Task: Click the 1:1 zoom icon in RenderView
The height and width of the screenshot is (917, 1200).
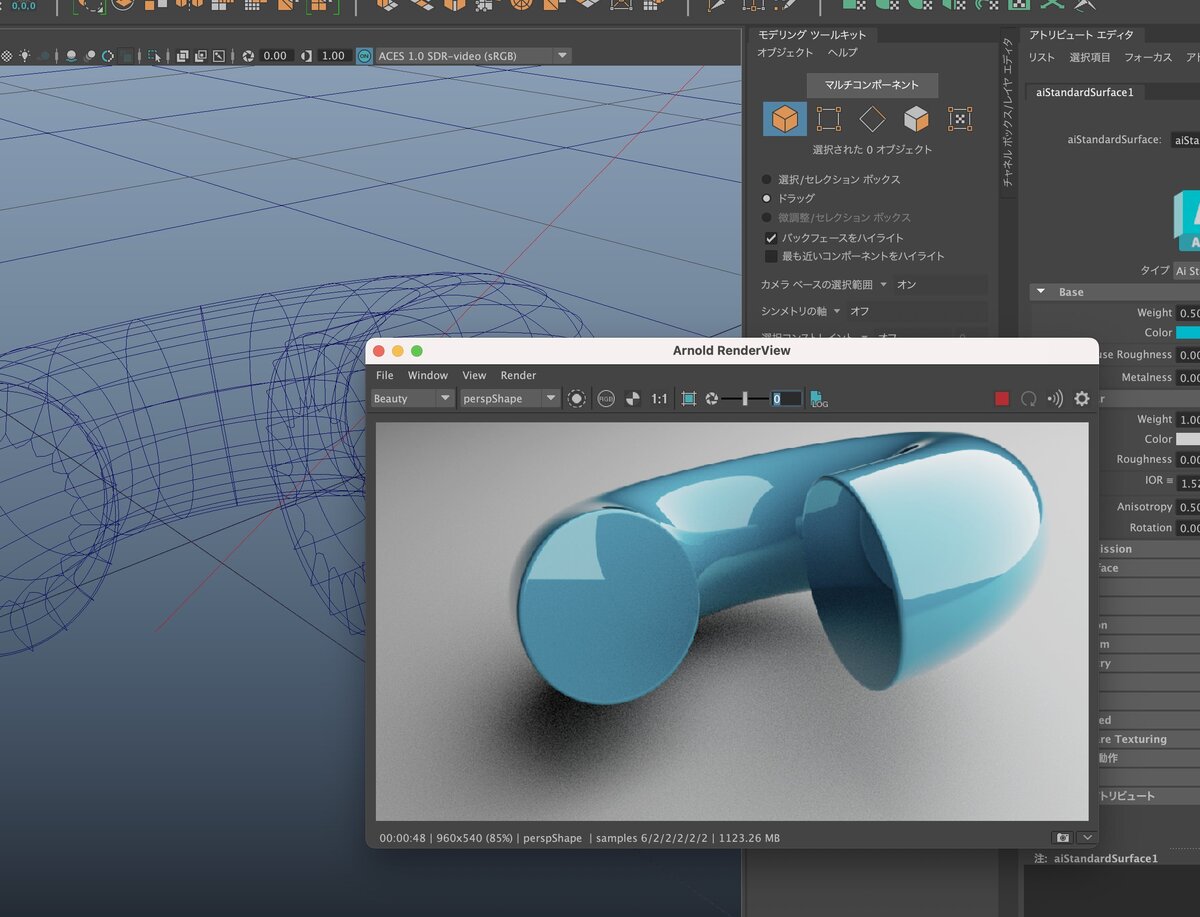Action: 659,398
